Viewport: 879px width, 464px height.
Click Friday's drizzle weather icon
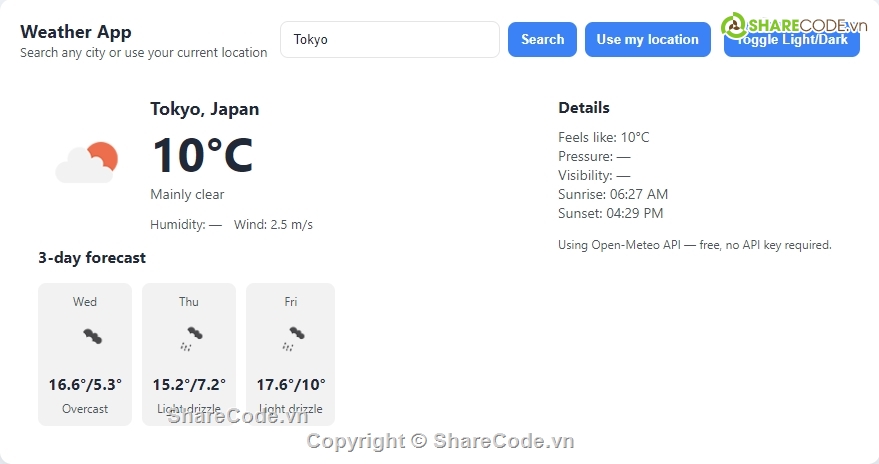pyautogui.click(x=292, y=337)
